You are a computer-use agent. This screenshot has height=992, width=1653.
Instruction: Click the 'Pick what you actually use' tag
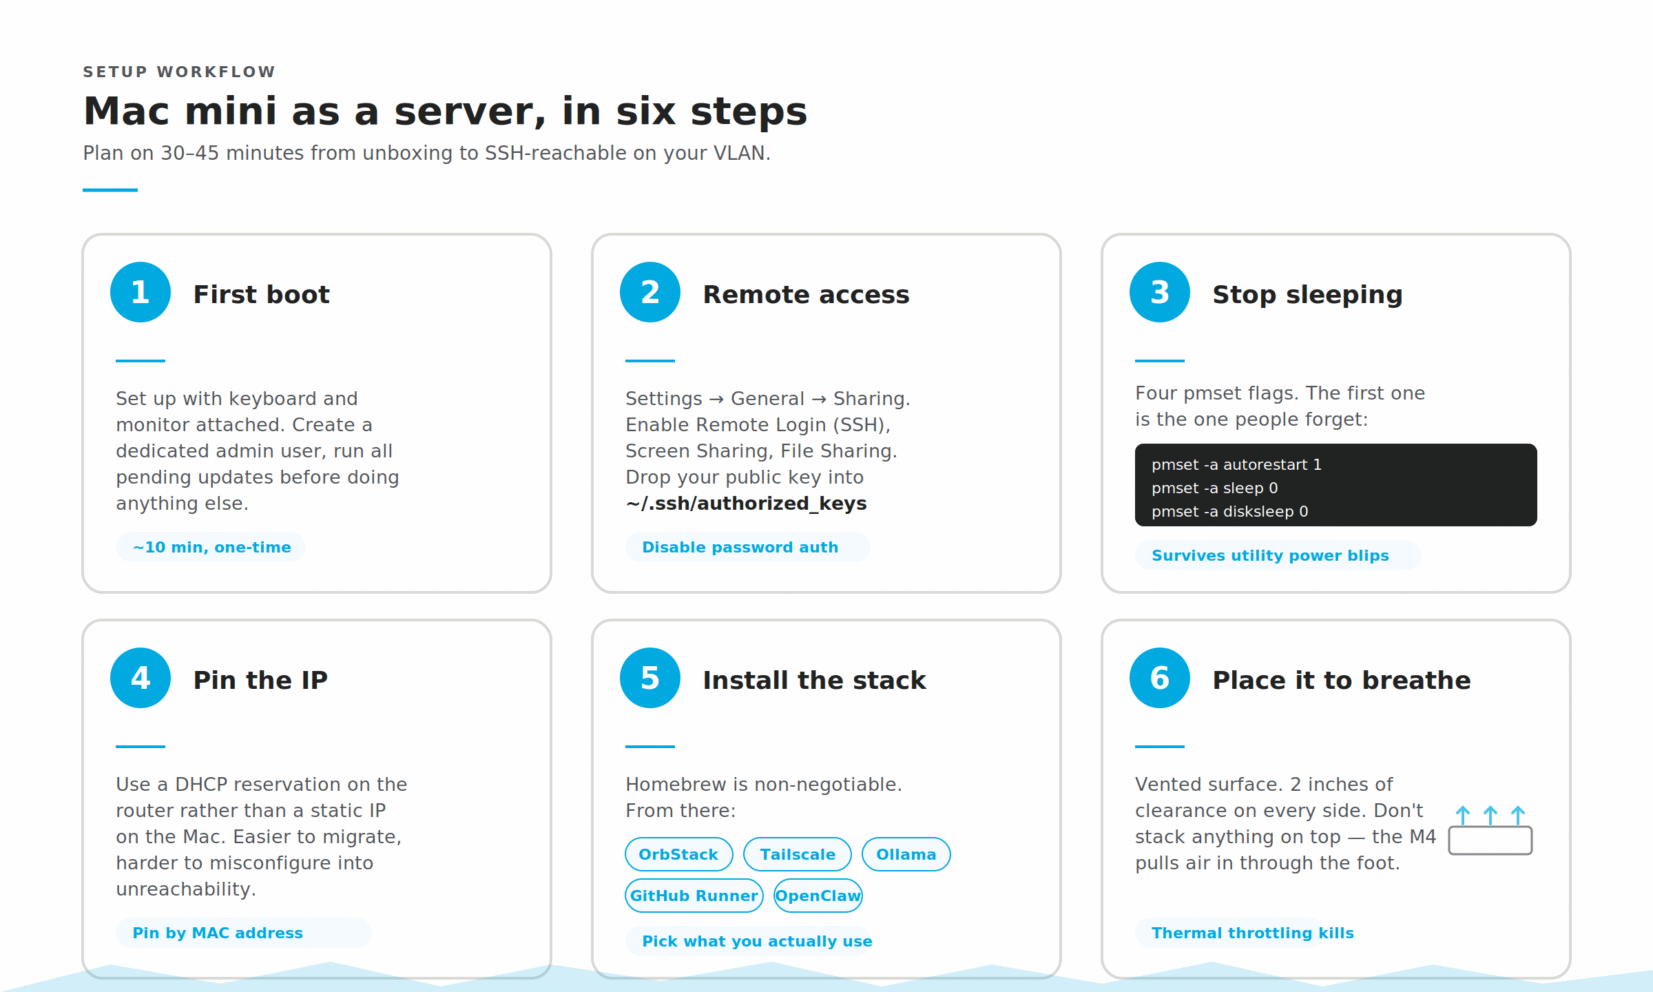click(750, 941)
